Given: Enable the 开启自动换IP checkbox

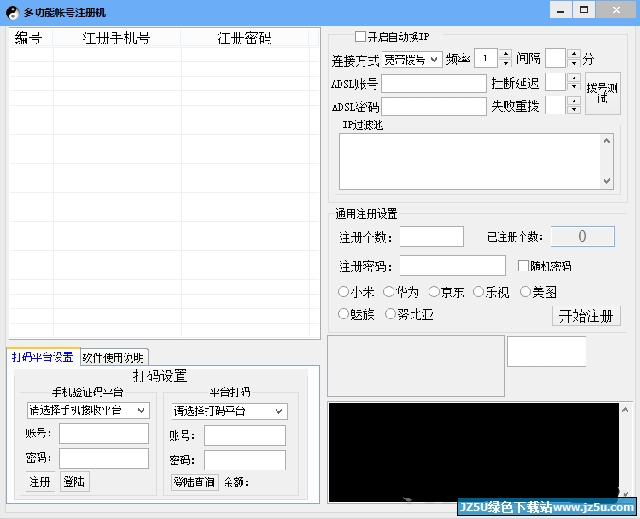Looking at the screenshot, I should coord(360,37).
